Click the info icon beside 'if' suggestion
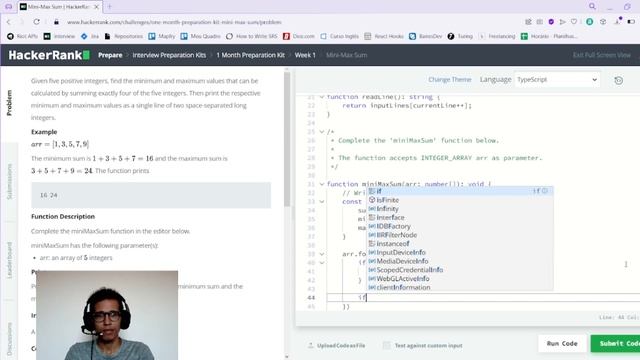 click(545, 191)
